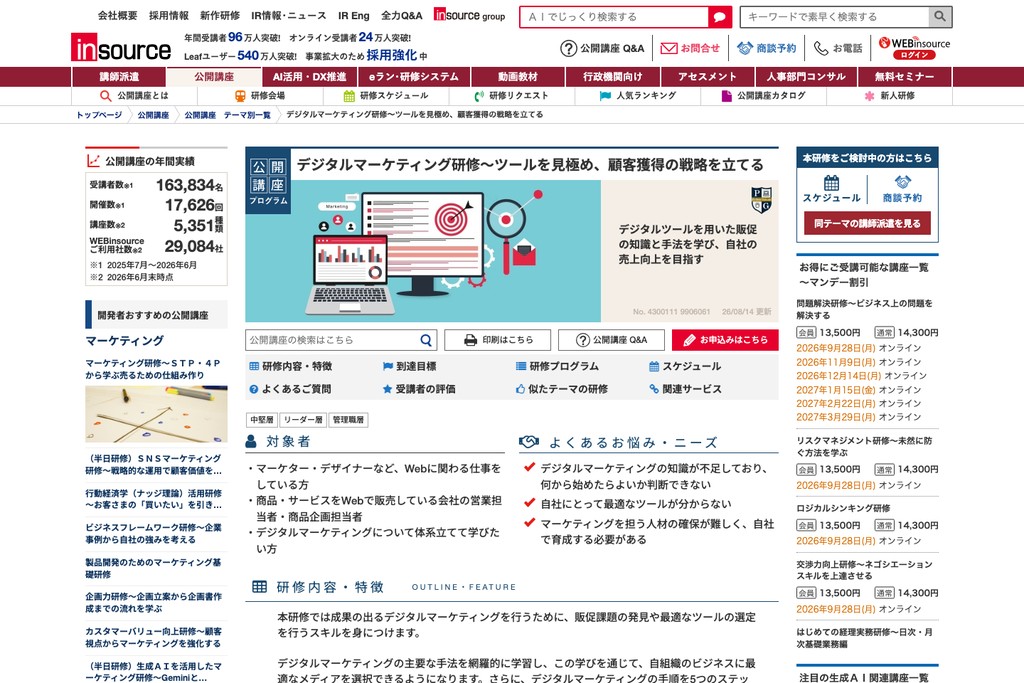
Task: Click the 人気ランキング flag icon
Action: coord(605,96)
